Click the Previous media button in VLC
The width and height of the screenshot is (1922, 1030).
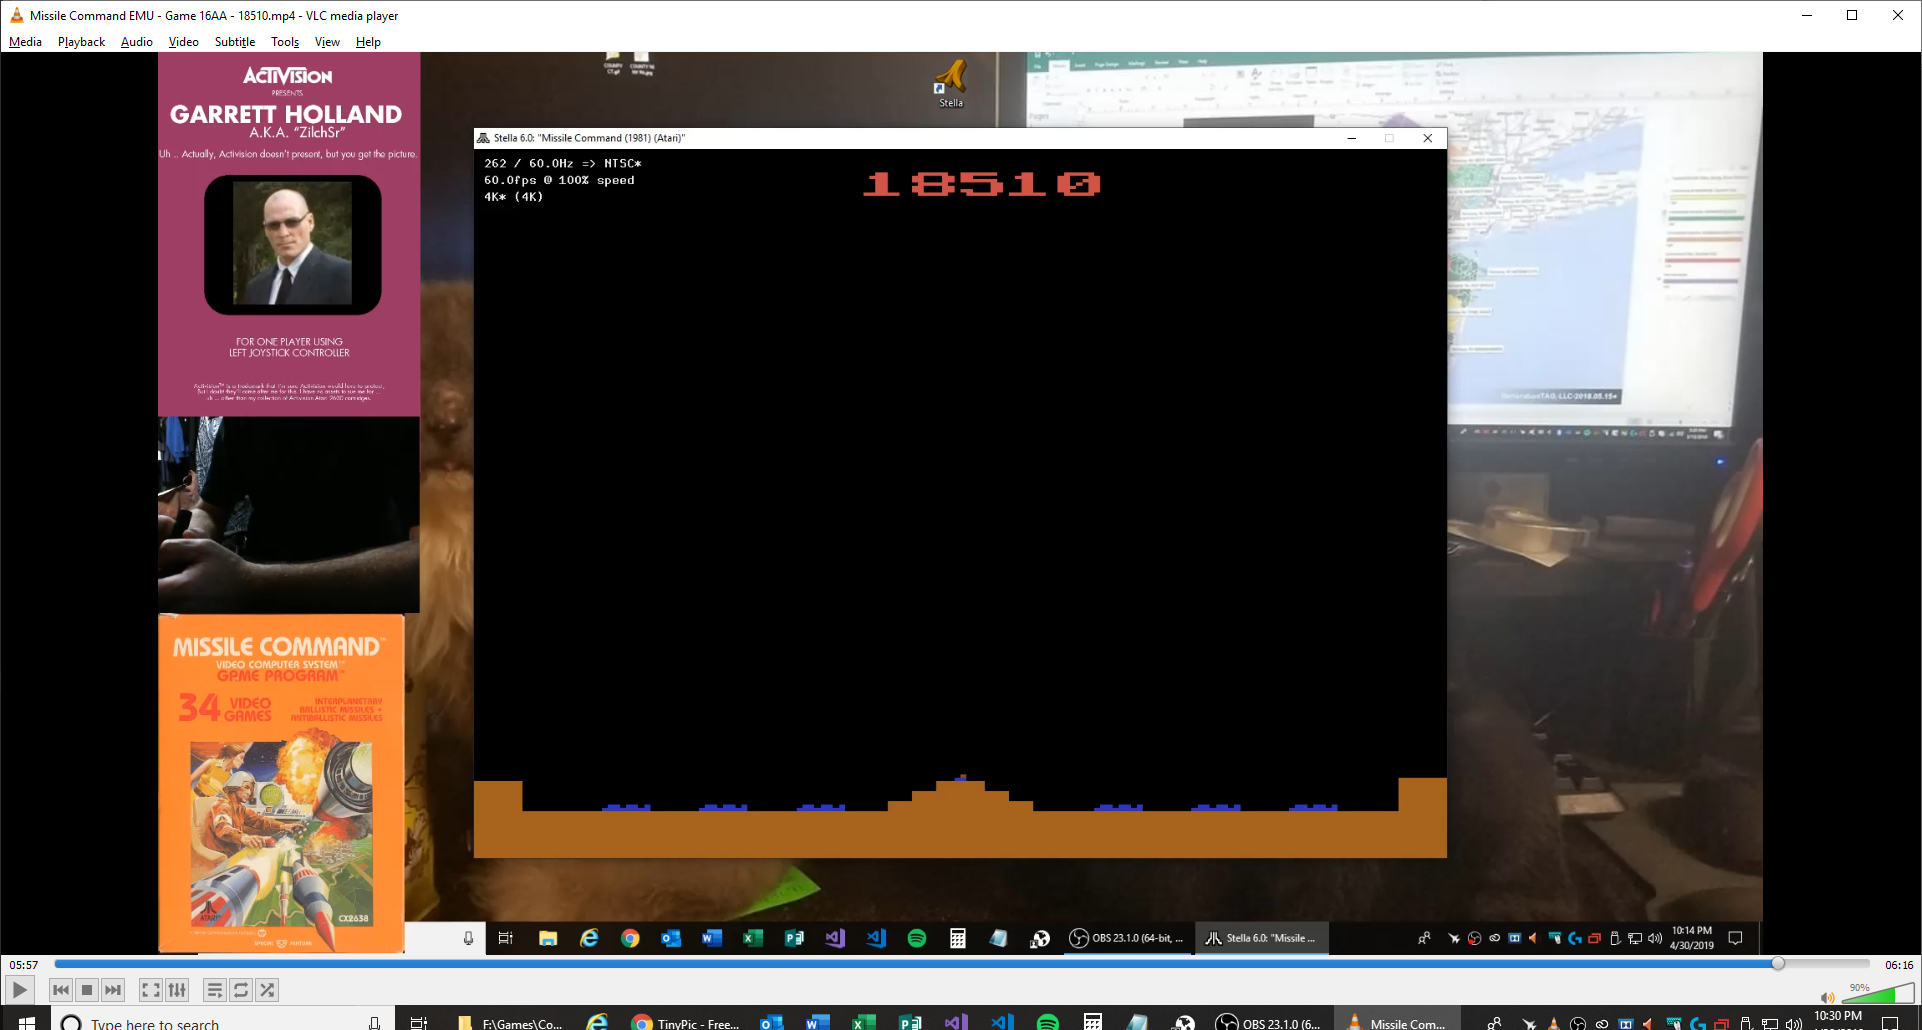[x=61, y=990]
